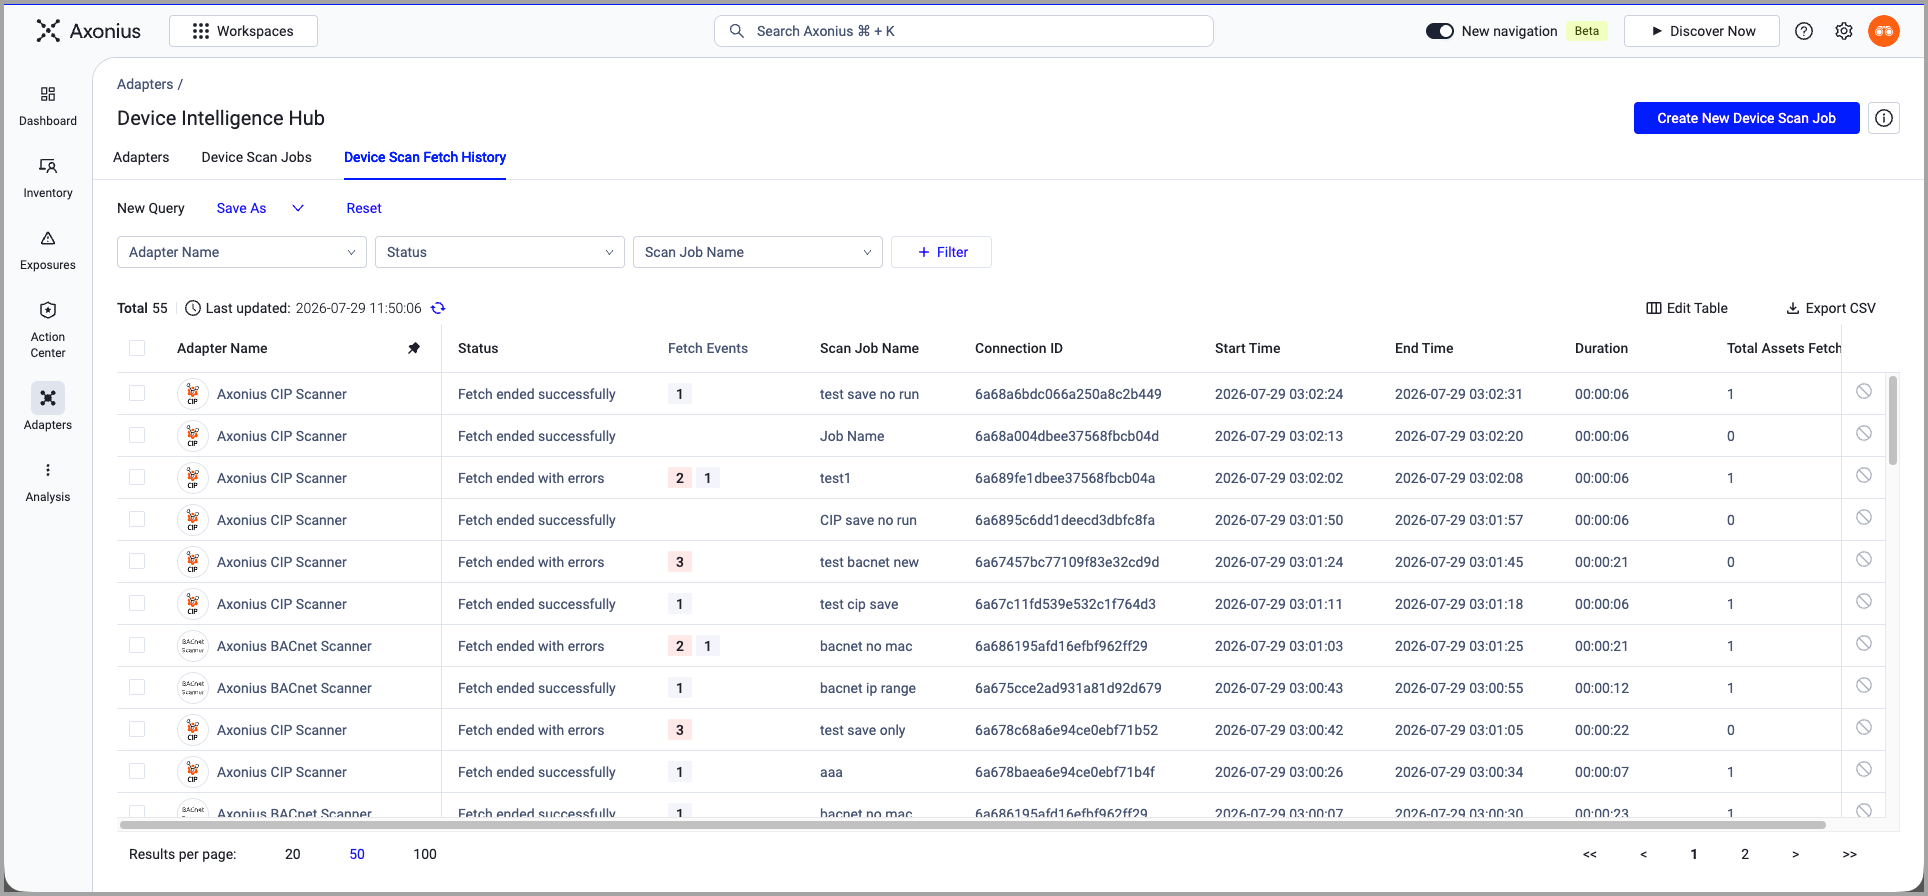Set results per page to 50

[x=357, y=854]
